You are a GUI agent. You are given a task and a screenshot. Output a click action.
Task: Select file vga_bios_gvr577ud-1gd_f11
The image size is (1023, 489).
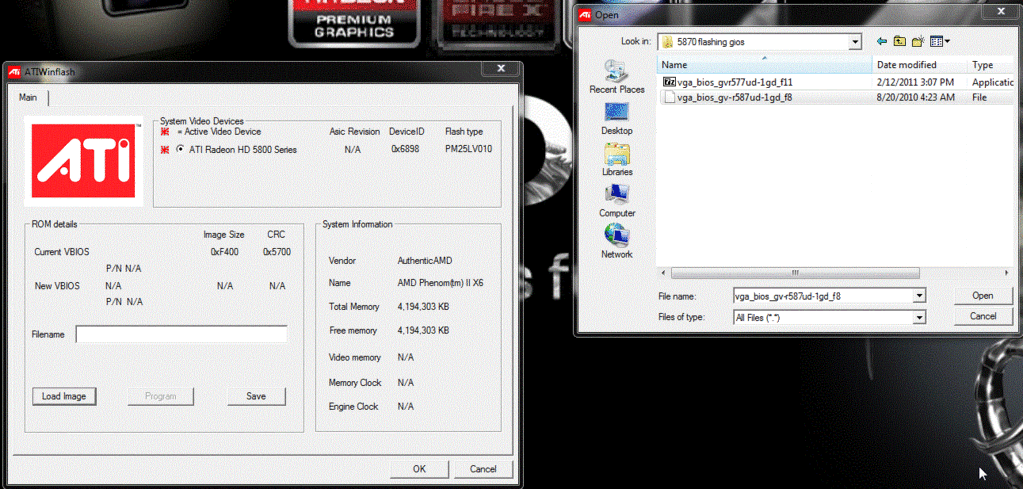[x=734, y=82]
